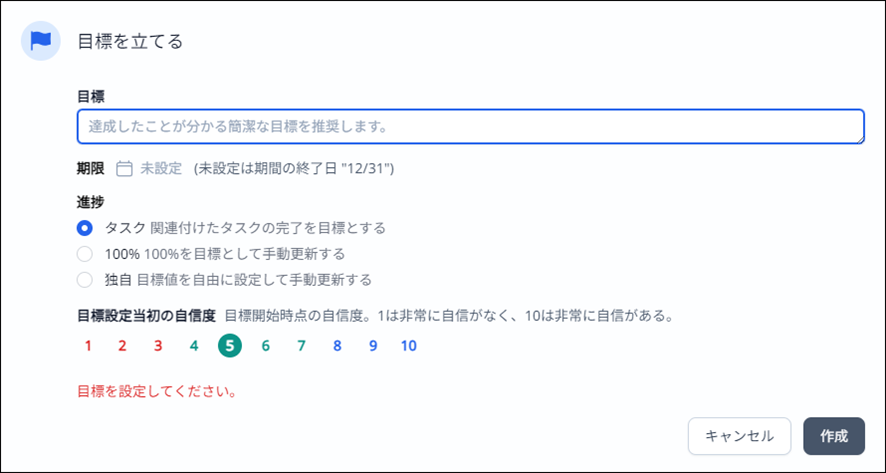
Task: Choose the 独自 custom target option
Action: click(85, 279)
